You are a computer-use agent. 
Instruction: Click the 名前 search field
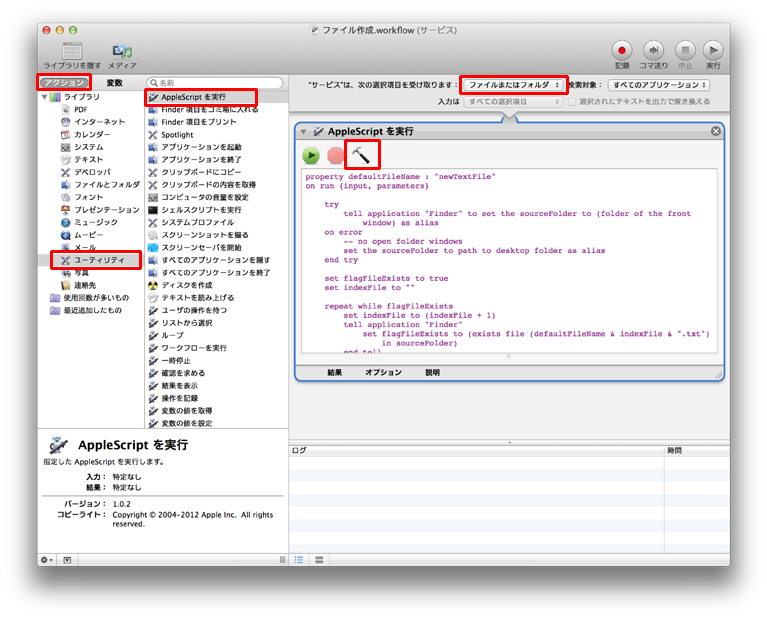pyautogui.click(x=215, y=83)
